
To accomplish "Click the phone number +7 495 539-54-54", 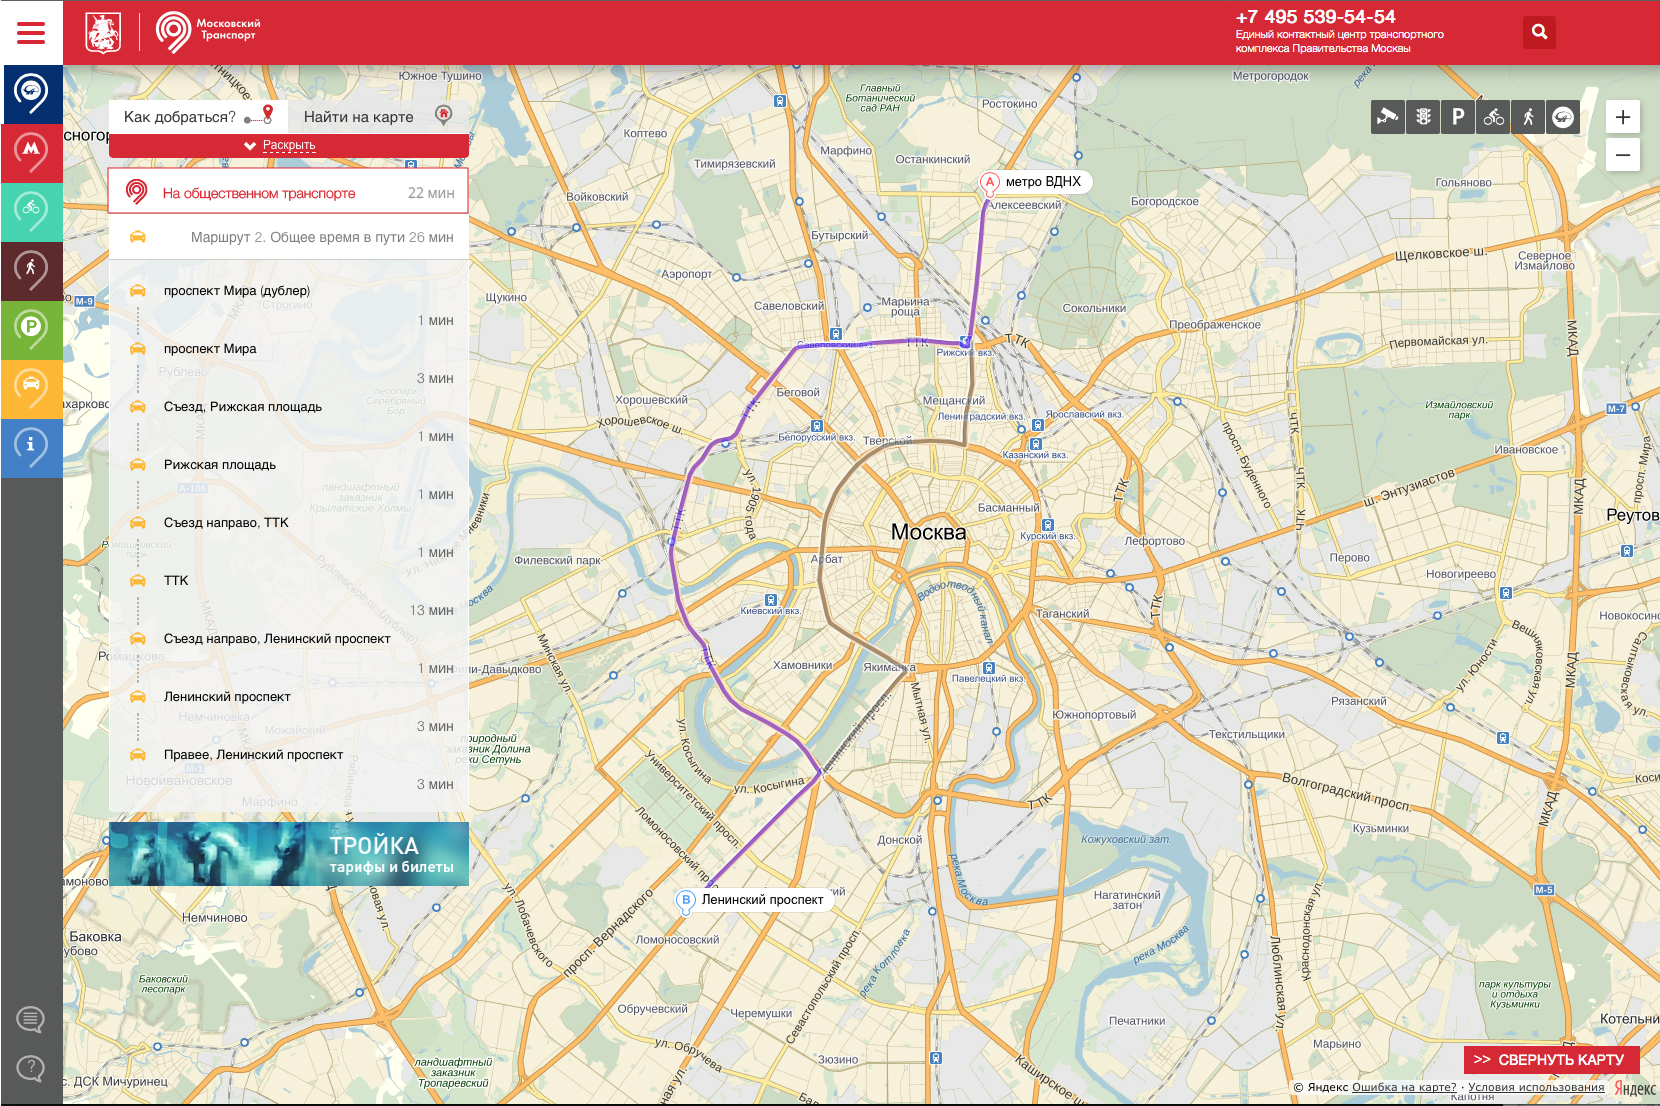I will [x=1315, y=17].
